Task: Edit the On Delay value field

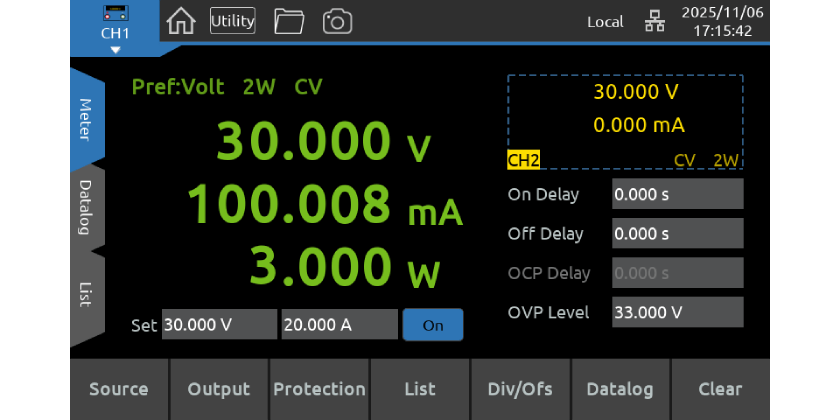Action: point(677,194)
